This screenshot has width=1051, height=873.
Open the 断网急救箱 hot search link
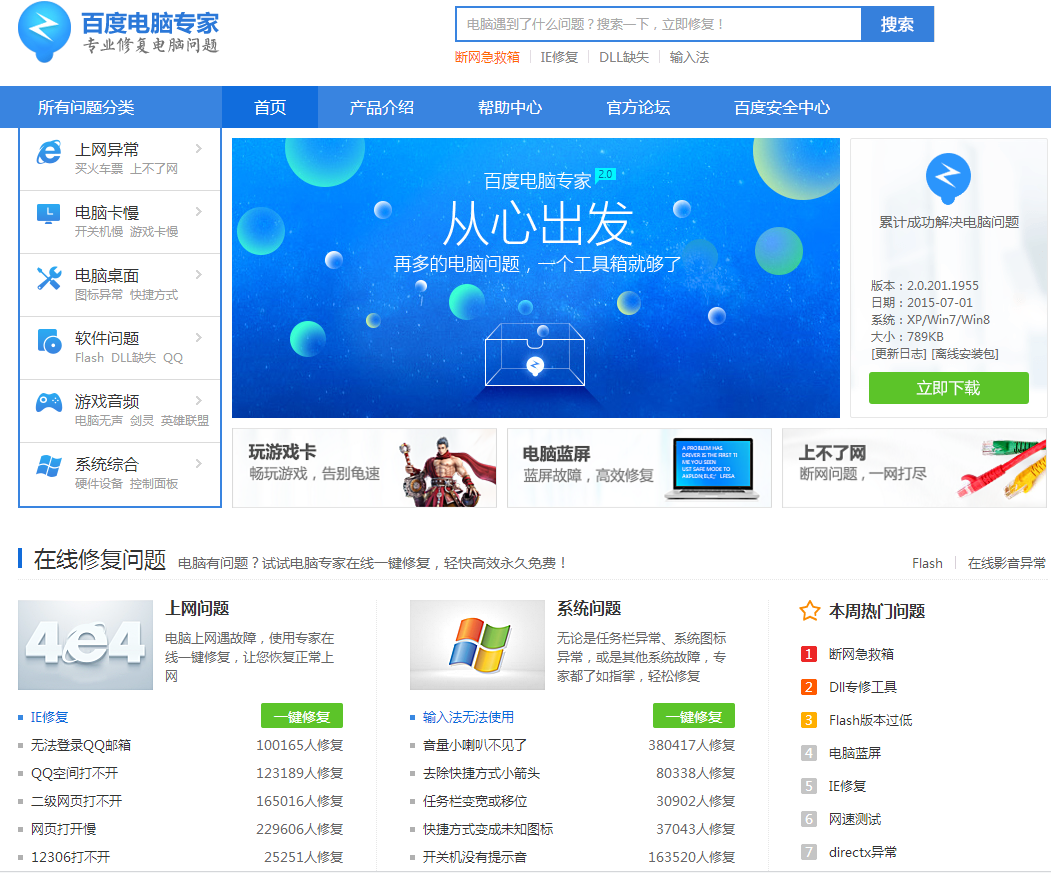(487, 57)
